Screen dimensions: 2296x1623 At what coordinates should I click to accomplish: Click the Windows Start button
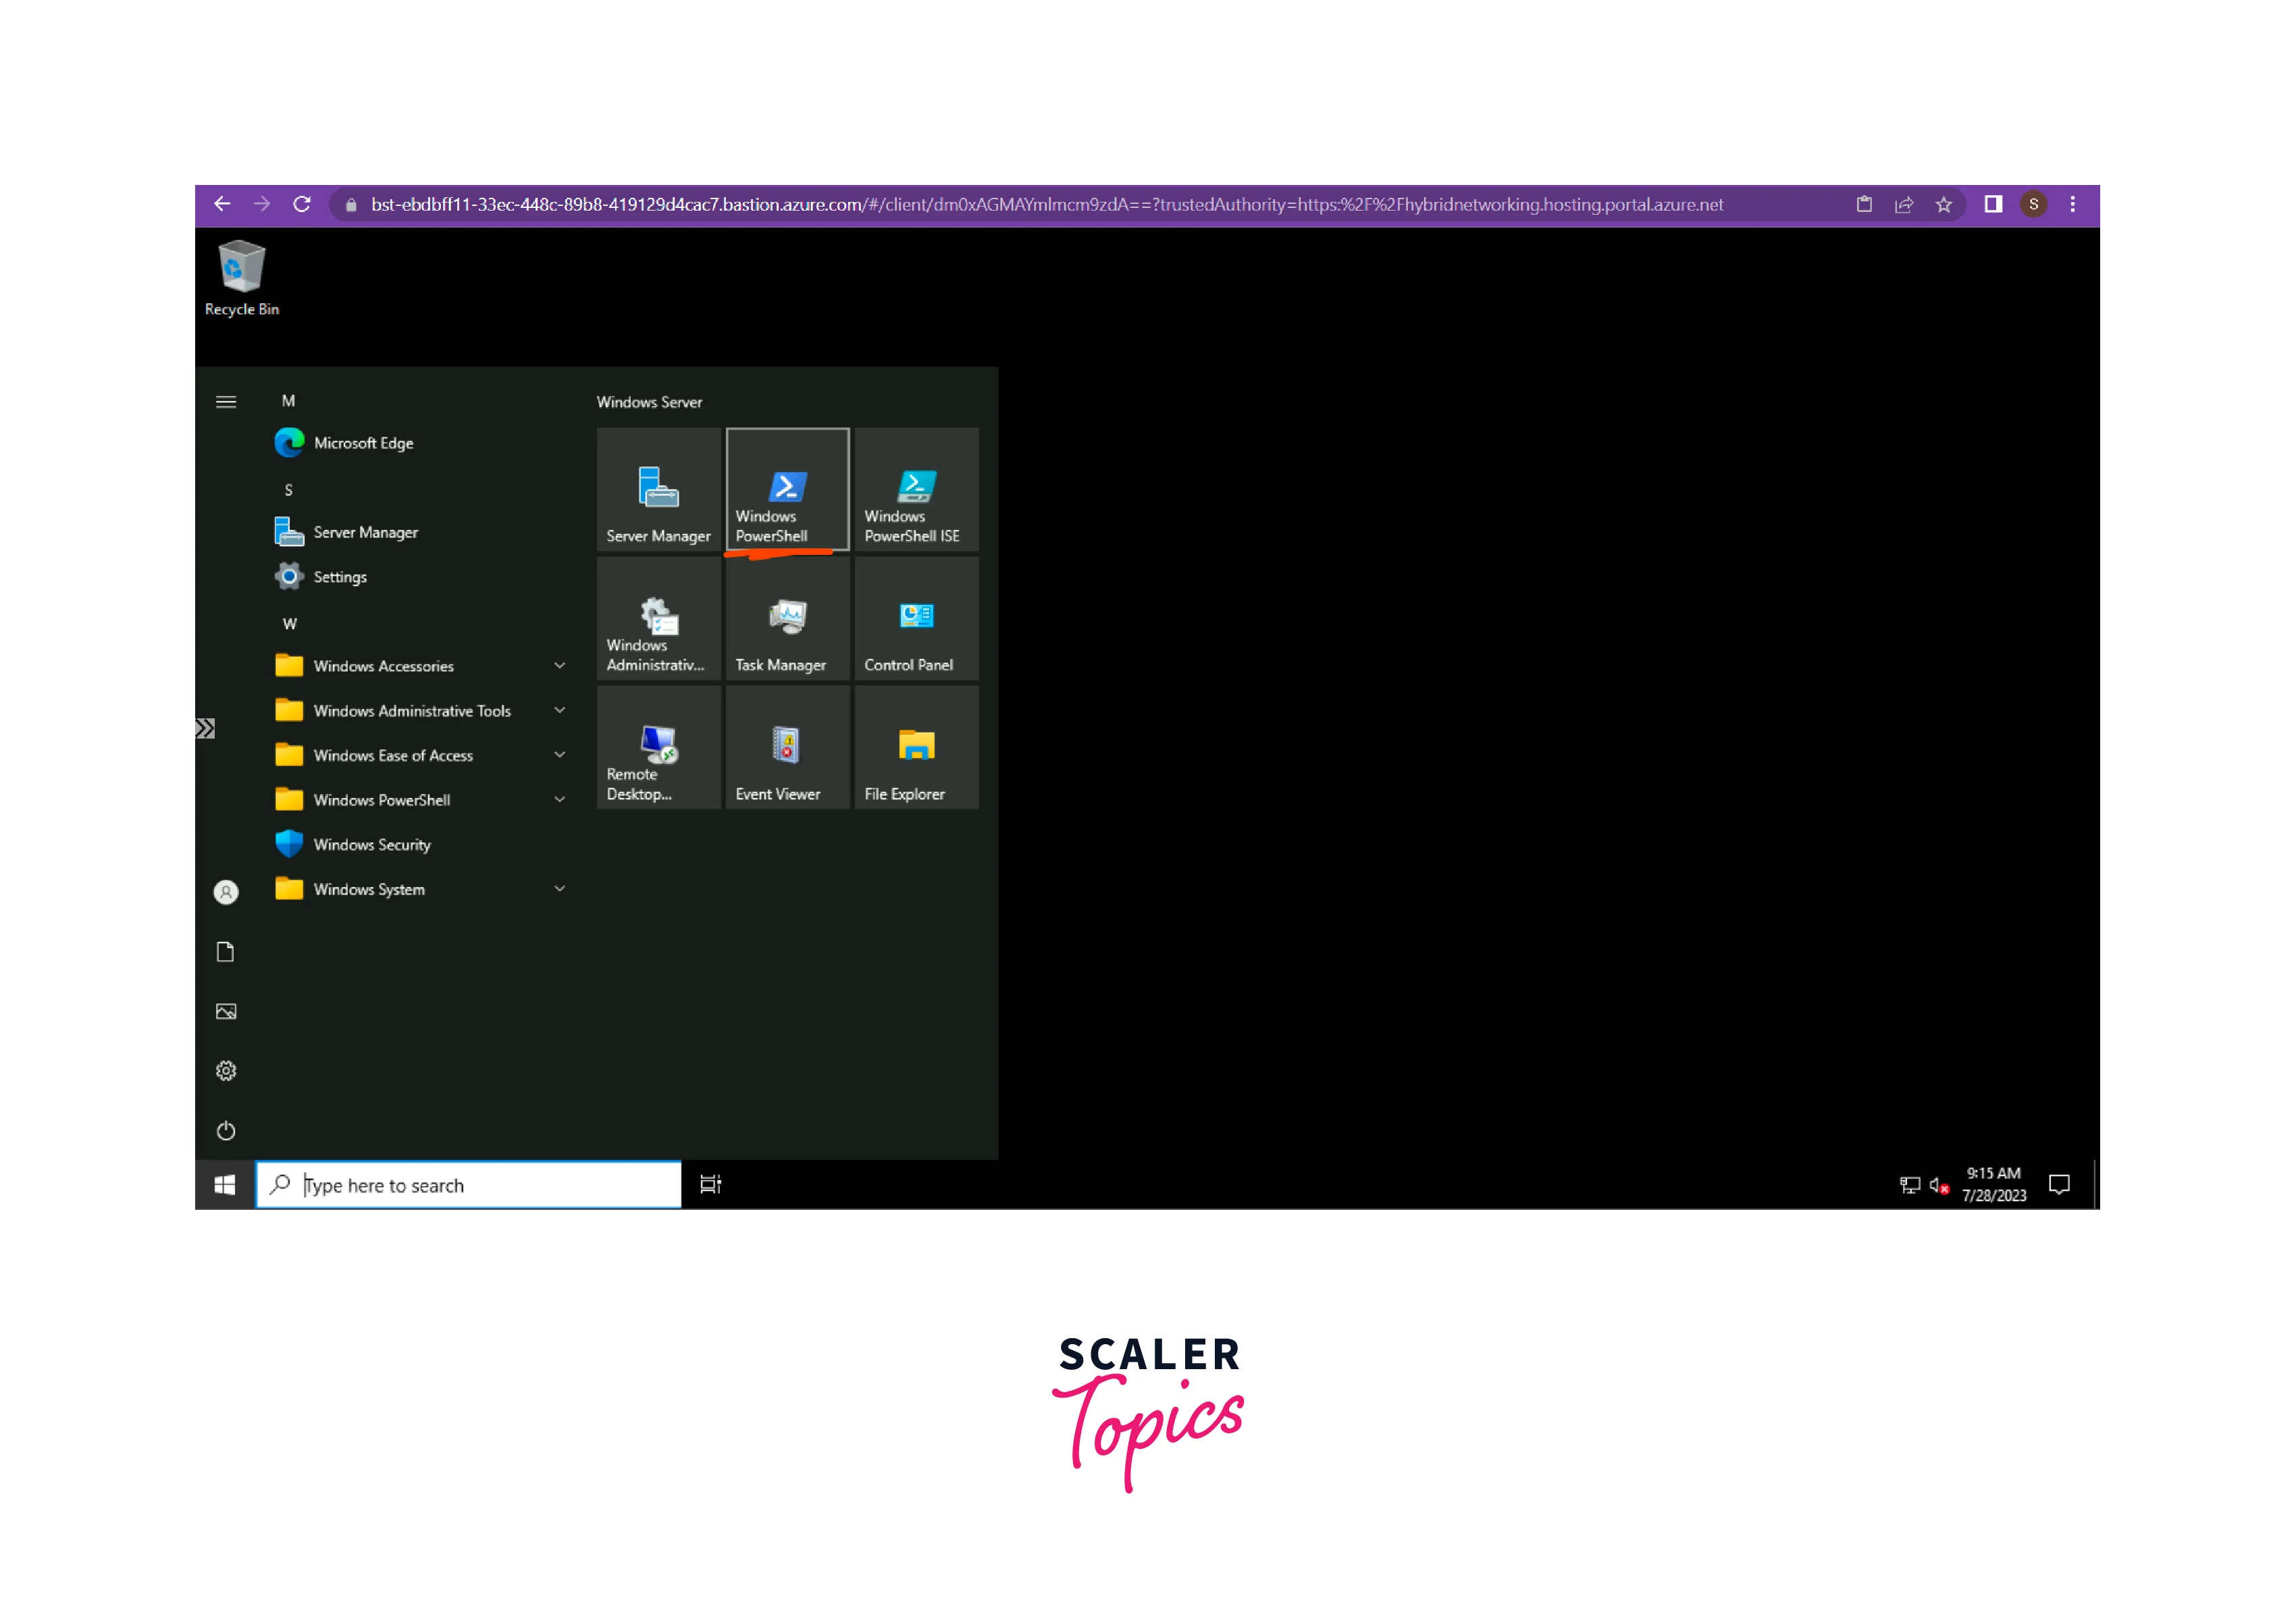click(225, 1185)
